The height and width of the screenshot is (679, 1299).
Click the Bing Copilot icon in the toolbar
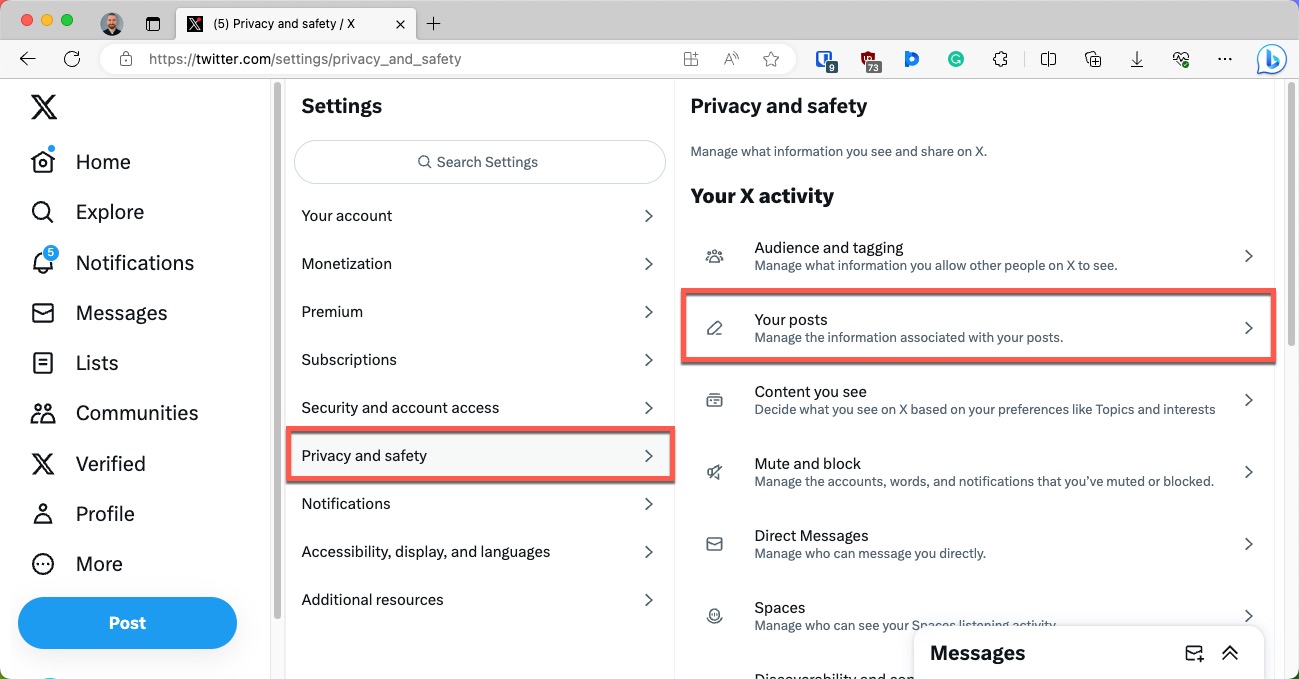click(x=1270, y=59)
